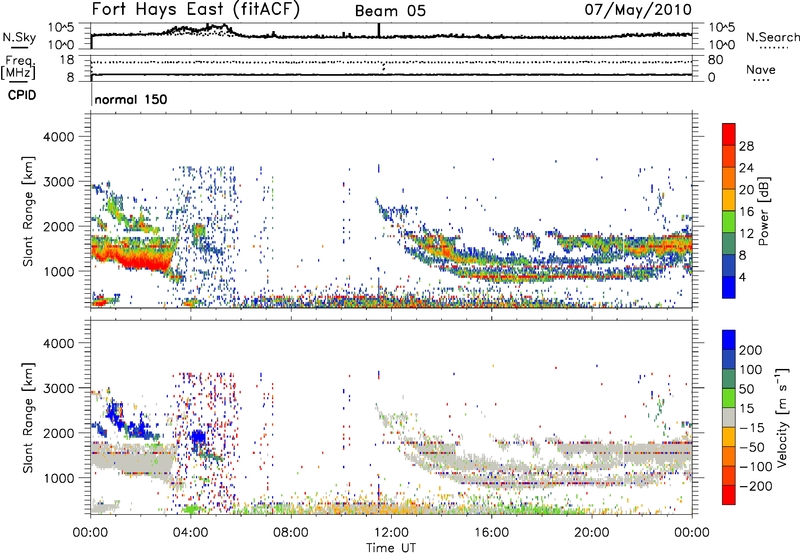Click the 'Velocity [m s-1]' colorbar title
This screenshot has height=554, width=800.
click(782, 417)
